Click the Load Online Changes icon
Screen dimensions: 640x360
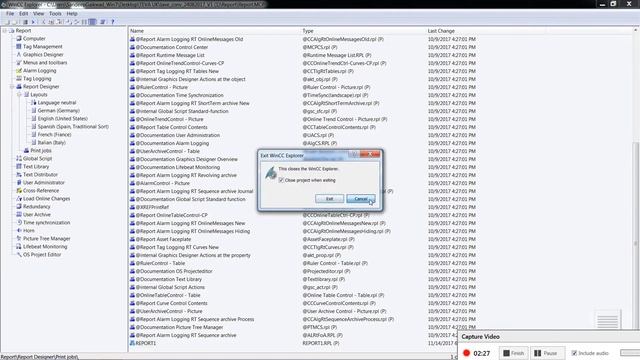tap(19, 199)
